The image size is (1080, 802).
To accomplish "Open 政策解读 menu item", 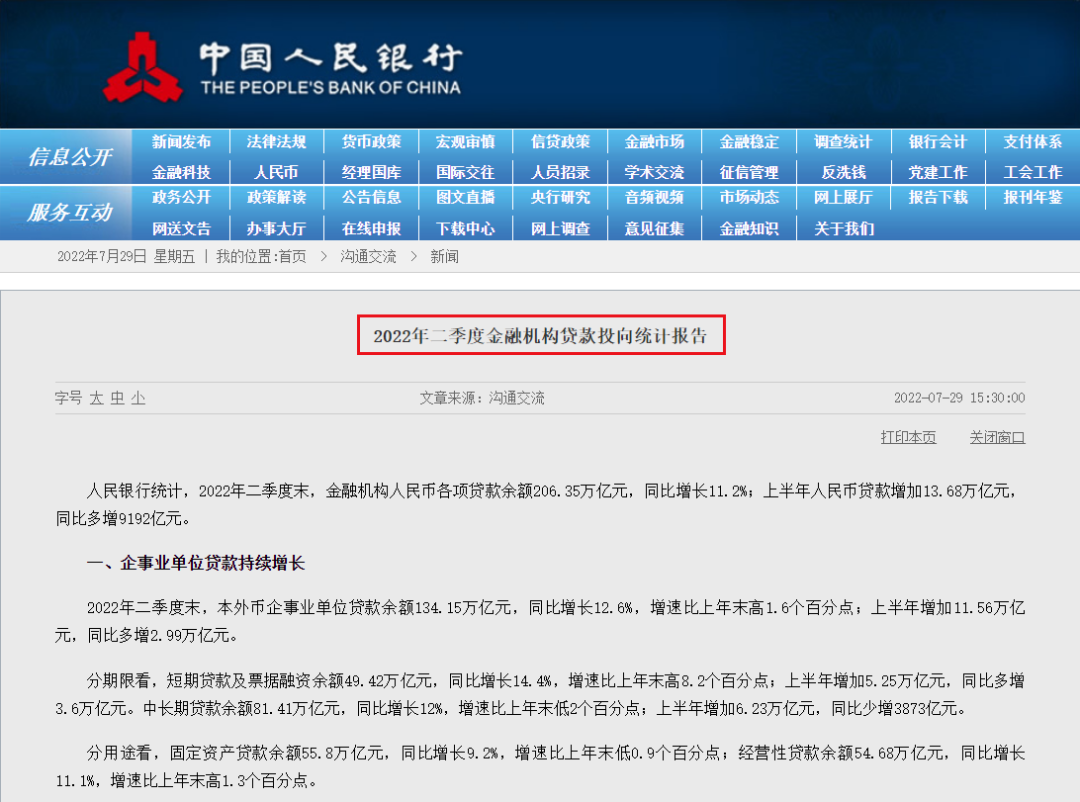I will pos(276,197).
